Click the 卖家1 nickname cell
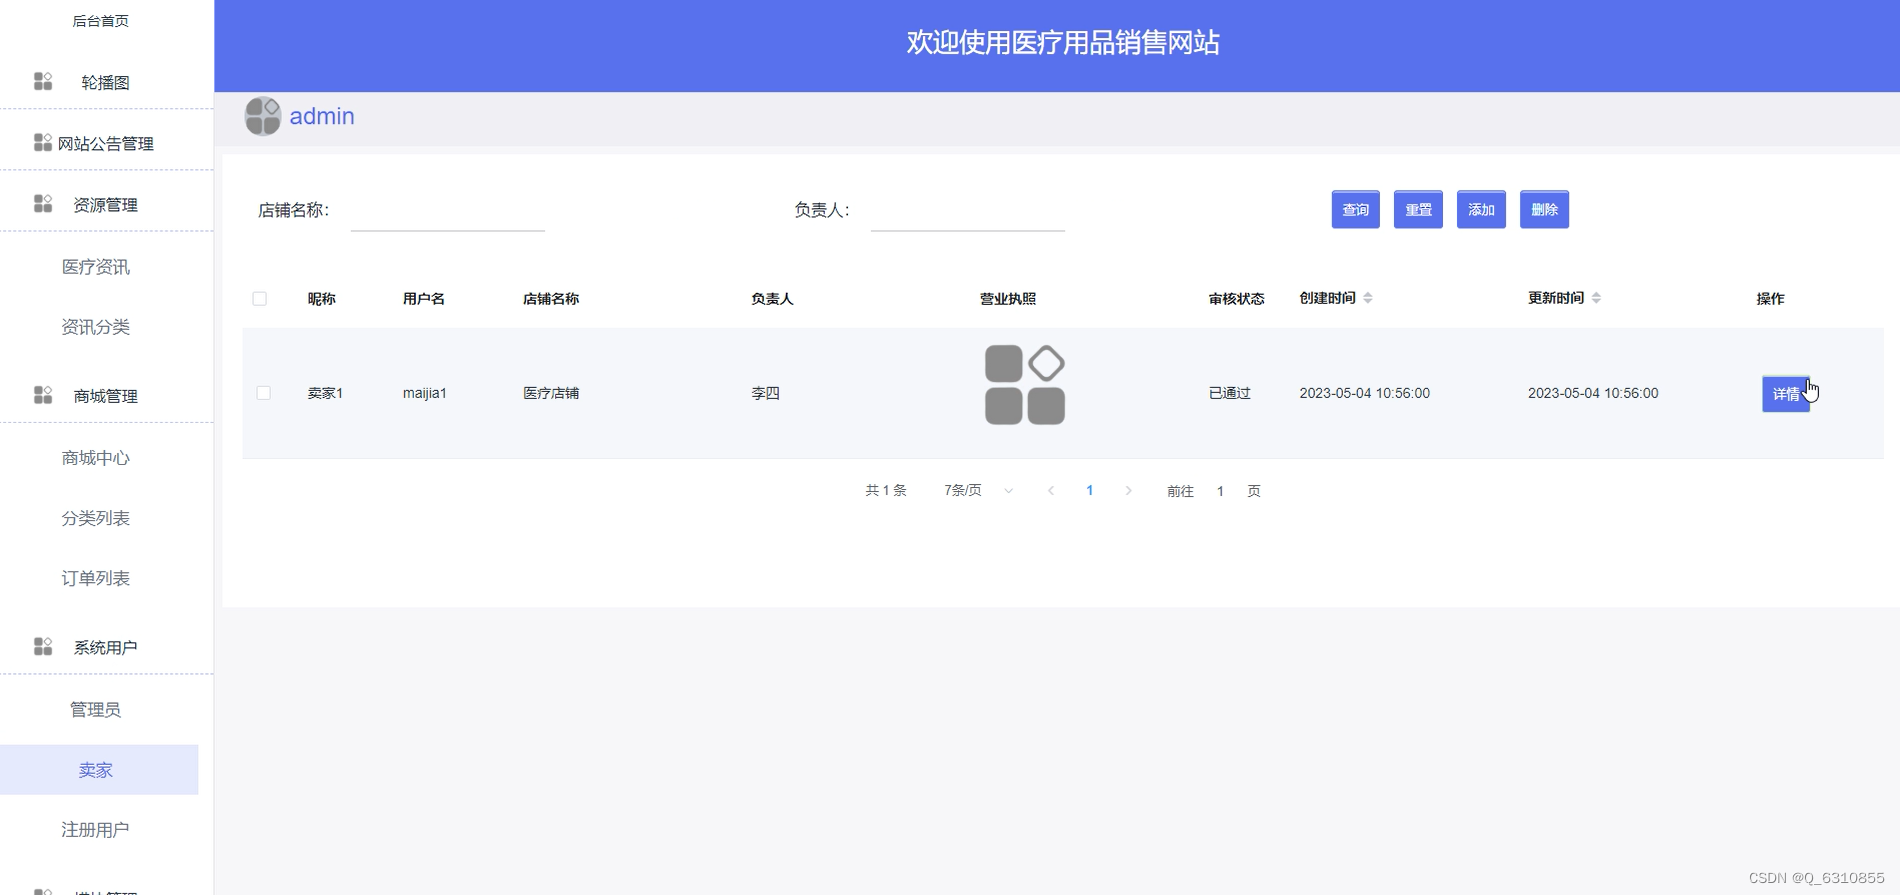 325,393
